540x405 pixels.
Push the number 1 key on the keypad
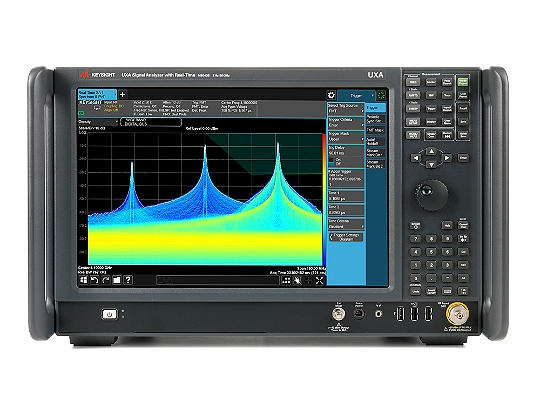point(415,265)
